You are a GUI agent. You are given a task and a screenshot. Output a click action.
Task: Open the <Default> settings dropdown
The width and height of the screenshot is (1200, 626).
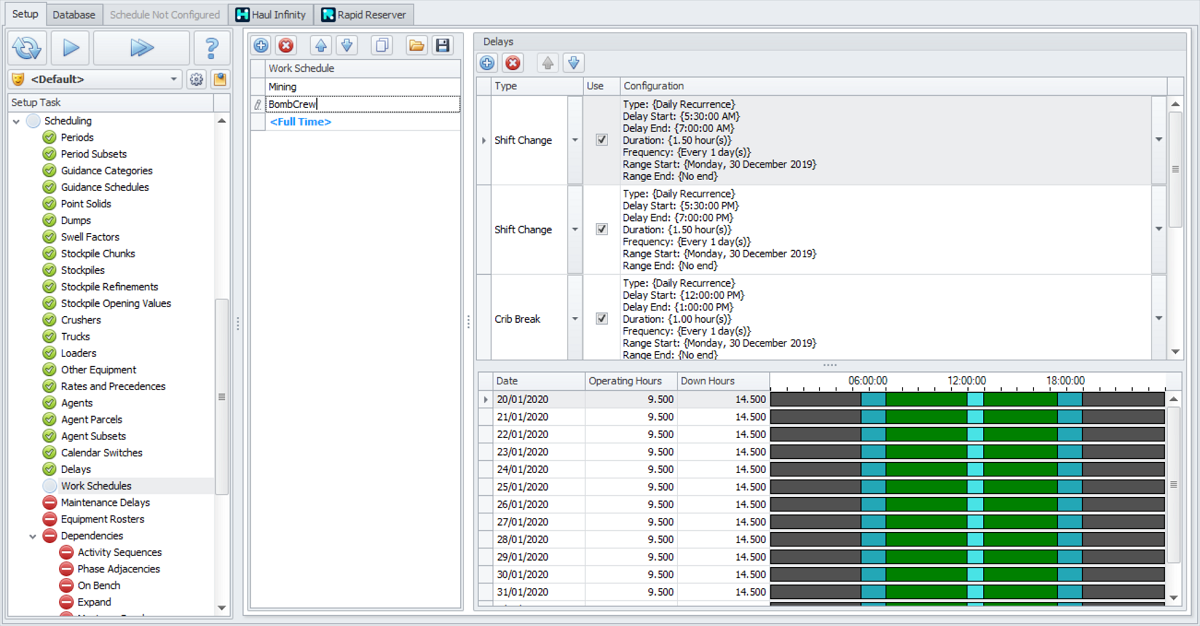coord(174,79)
